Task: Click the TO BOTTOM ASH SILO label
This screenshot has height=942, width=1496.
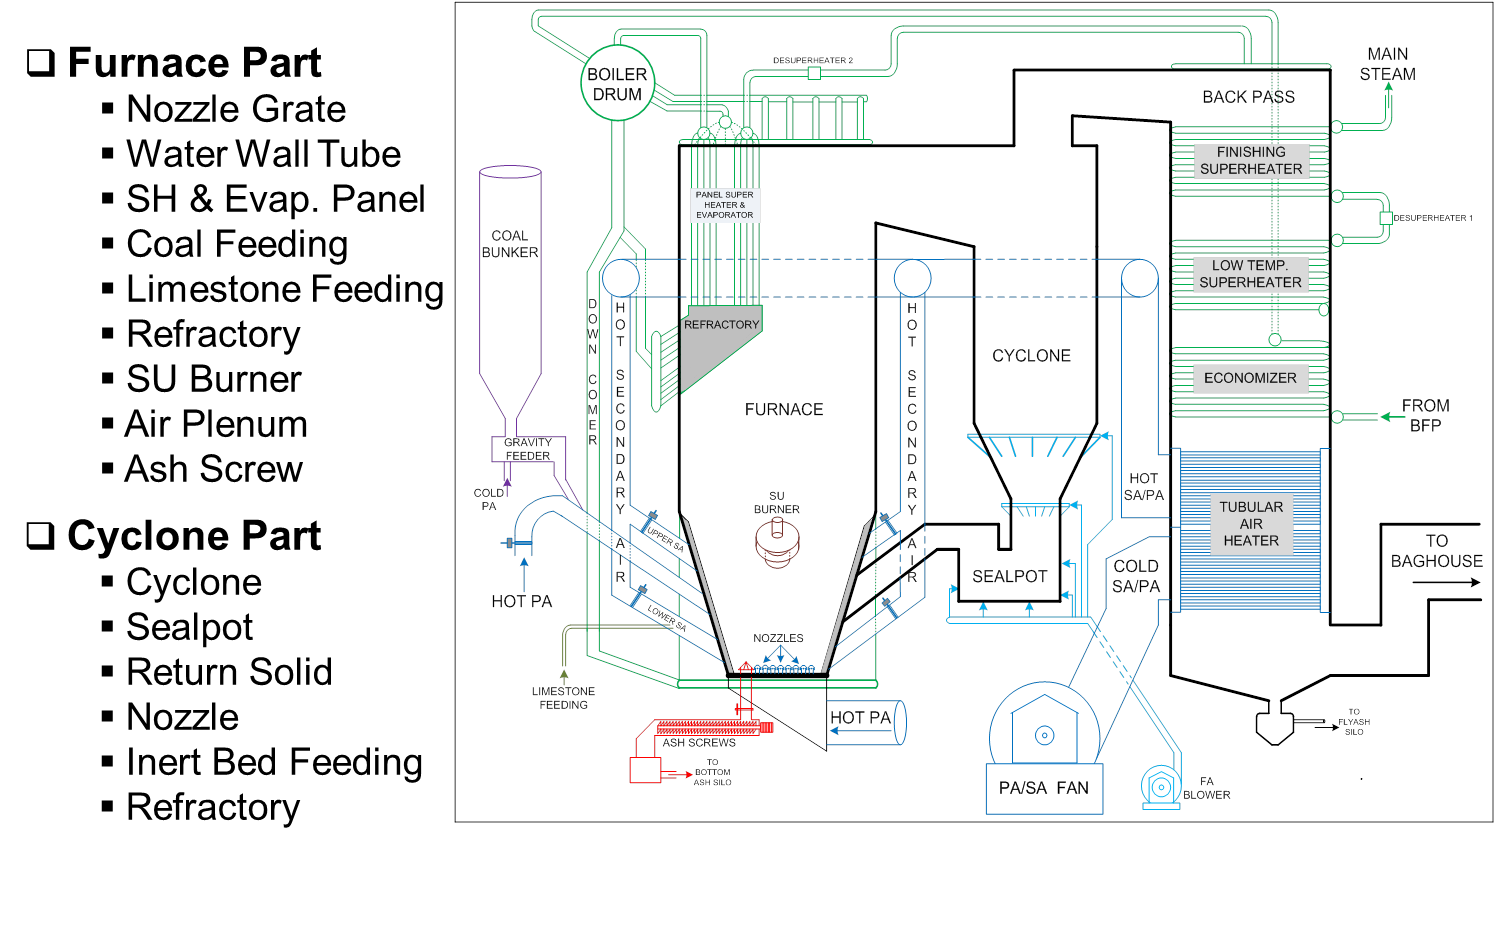Action: (x=713, y=772)
